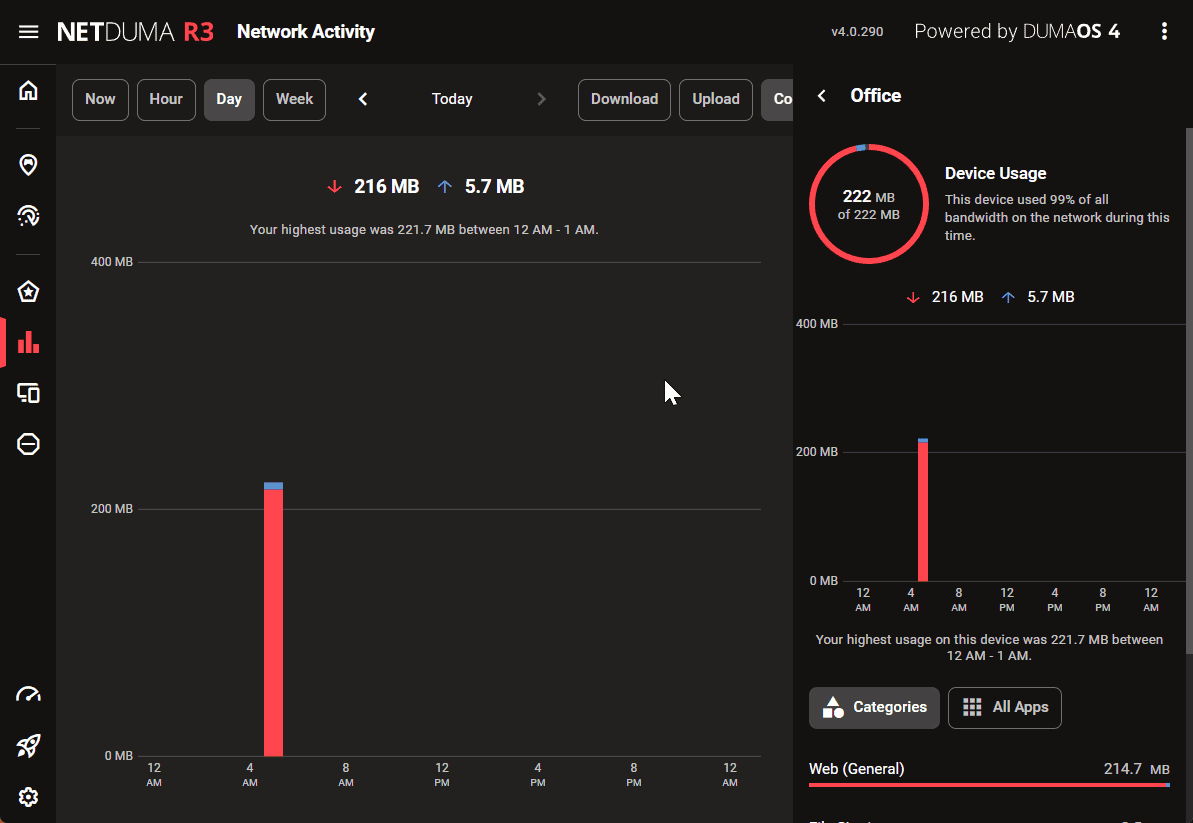Click the Now time range button

[x=100, y=100]
